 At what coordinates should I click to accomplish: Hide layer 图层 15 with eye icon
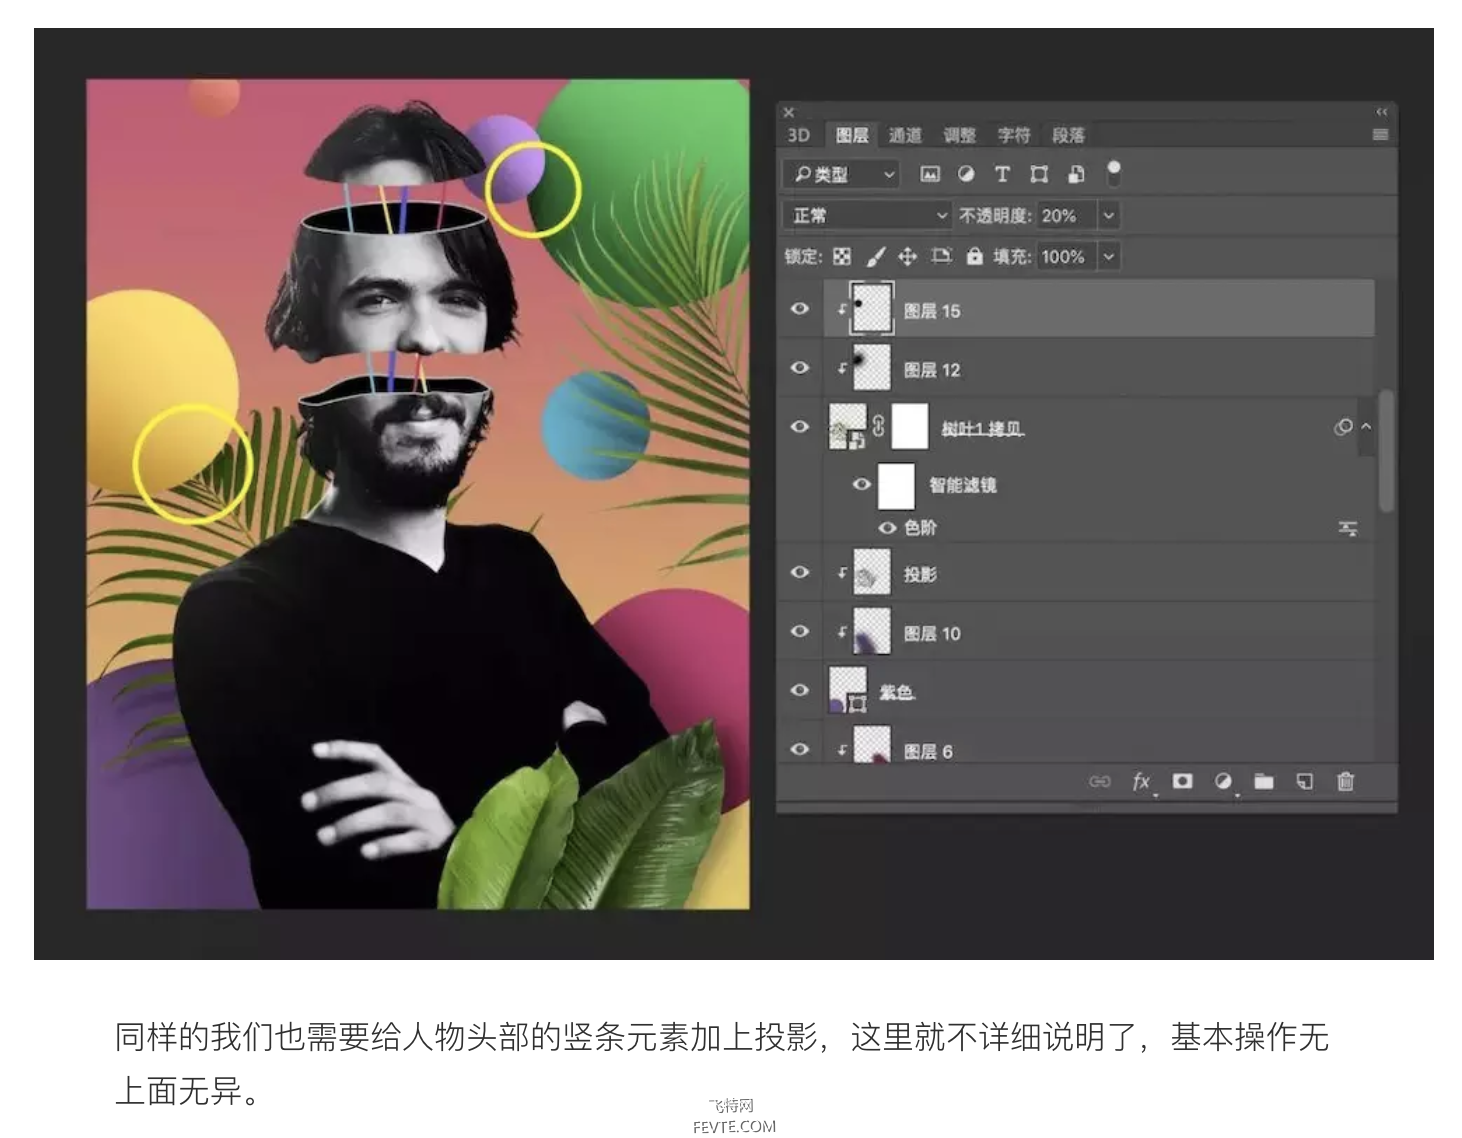800,309
